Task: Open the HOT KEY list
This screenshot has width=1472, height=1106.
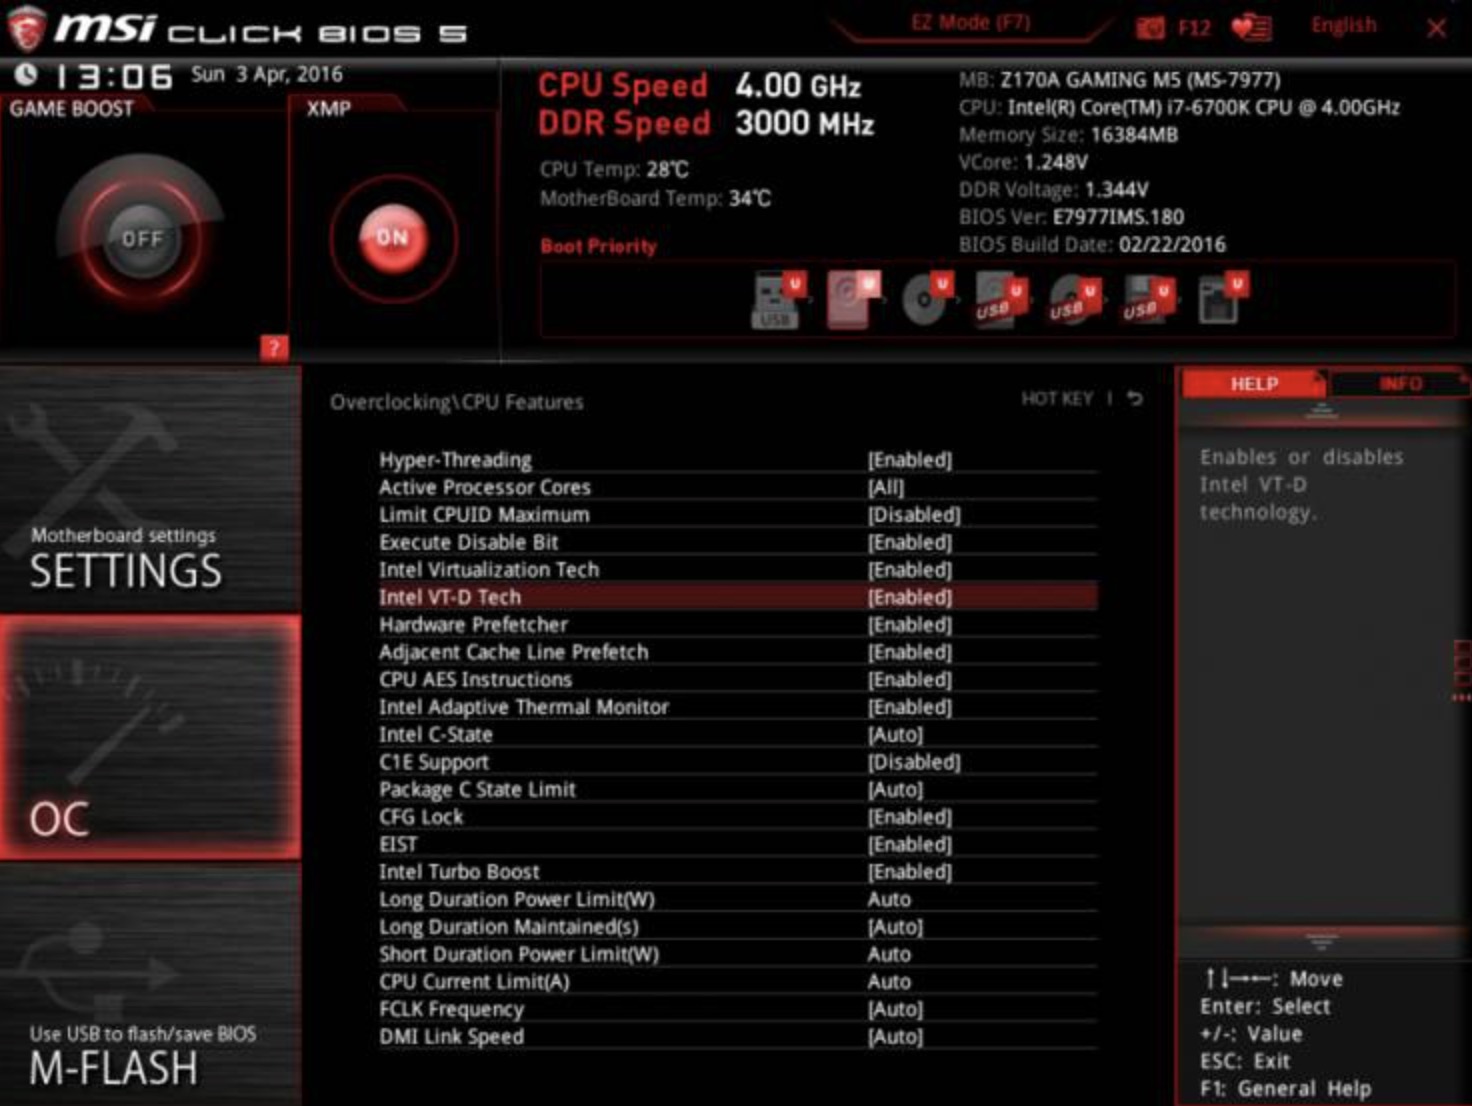Action: [x=1057, y=398]
